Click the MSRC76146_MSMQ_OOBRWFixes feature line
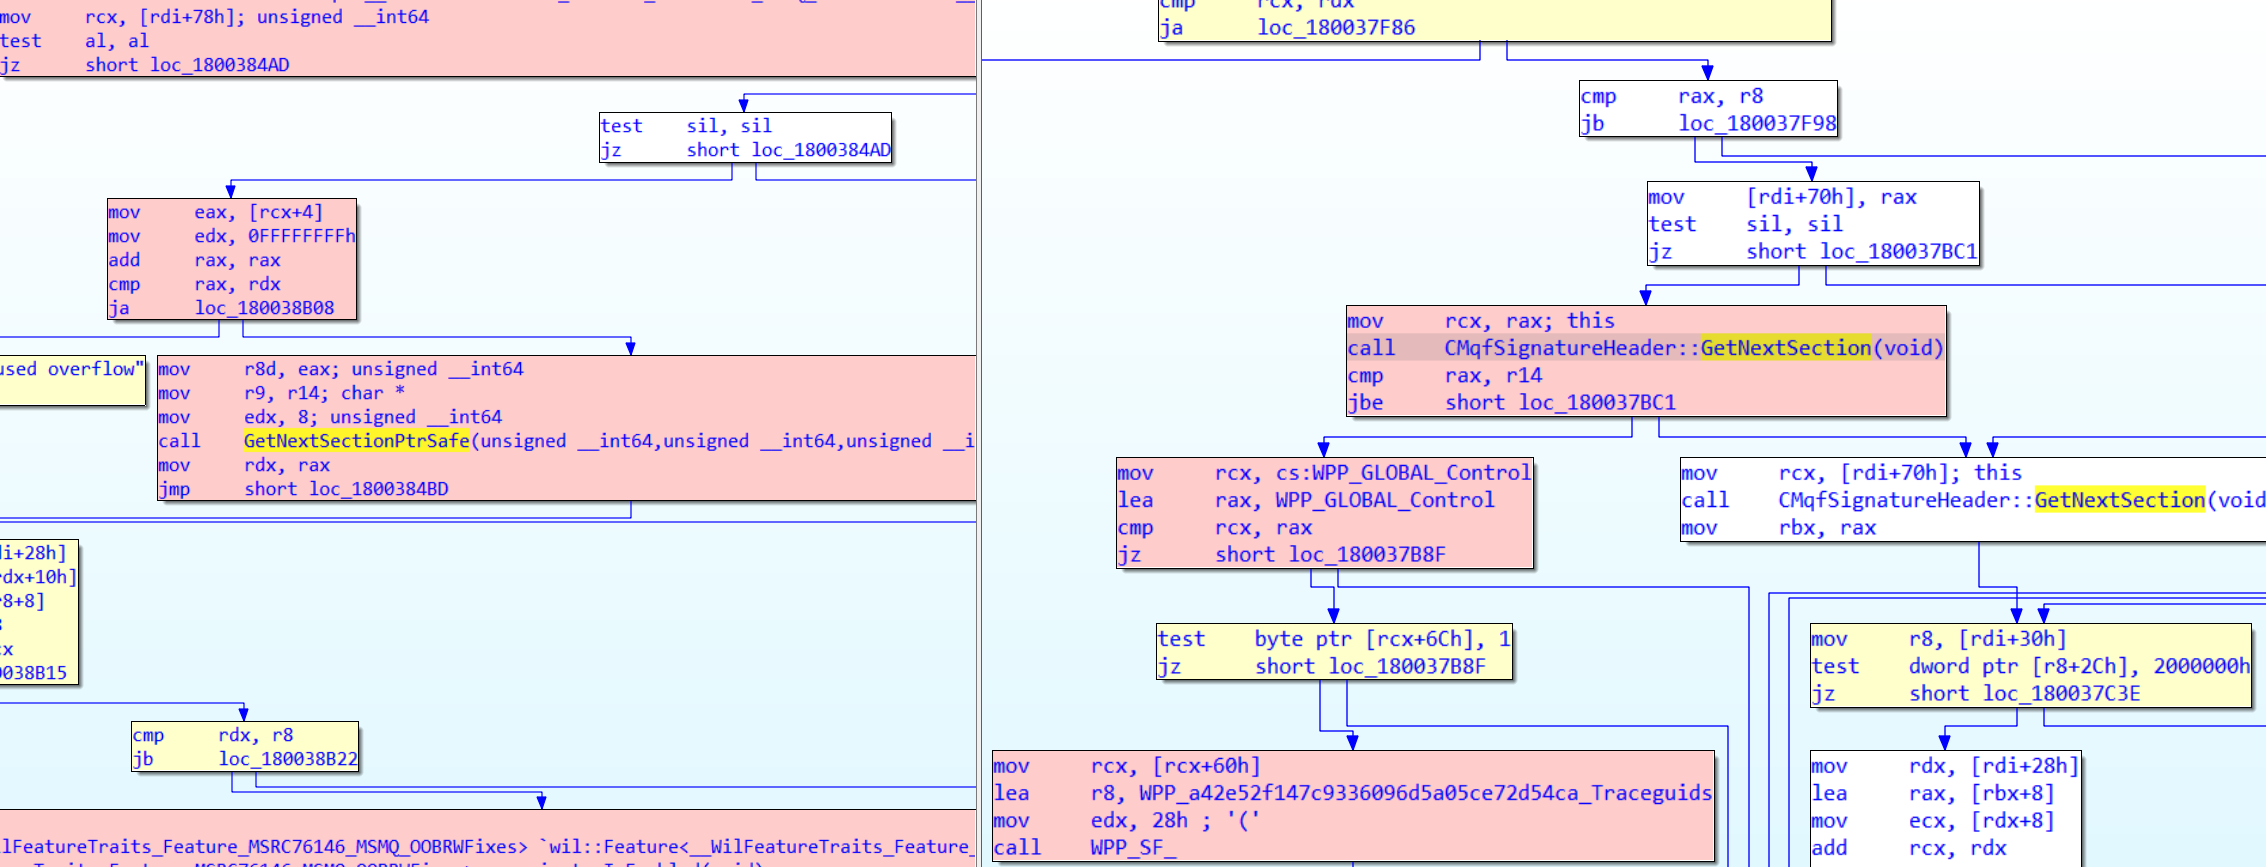 (x=486, y=846)
